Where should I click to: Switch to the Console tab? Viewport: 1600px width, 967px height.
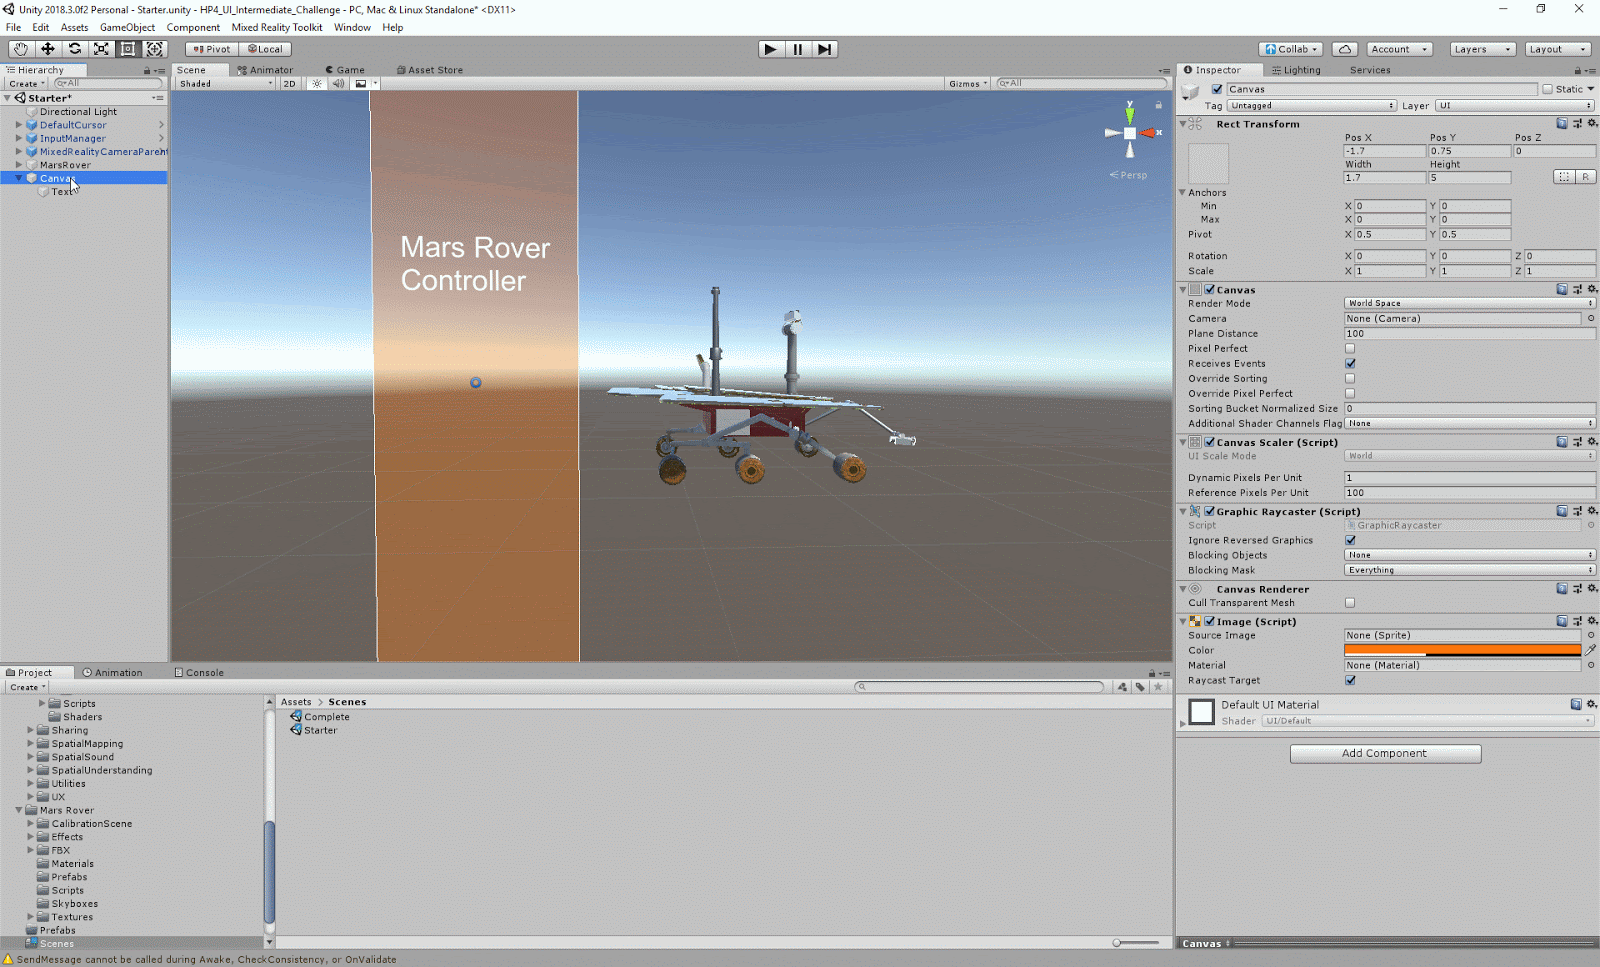pyautogui.click(x=199, y=673)
